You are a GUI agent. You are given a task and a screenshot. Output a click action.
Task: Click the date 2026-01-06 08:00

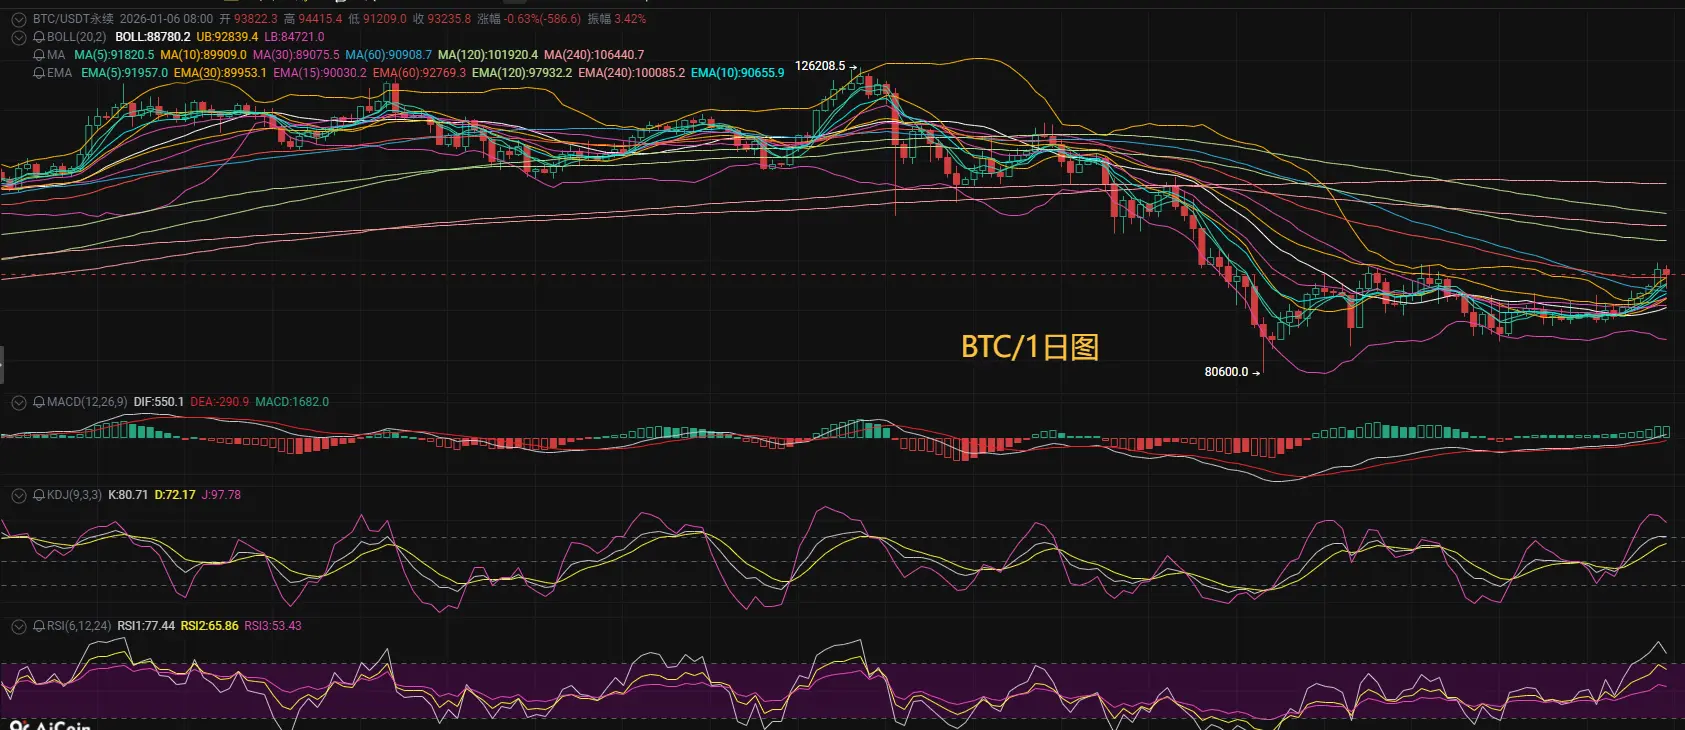pyautogui.click(x=166, y=19)
